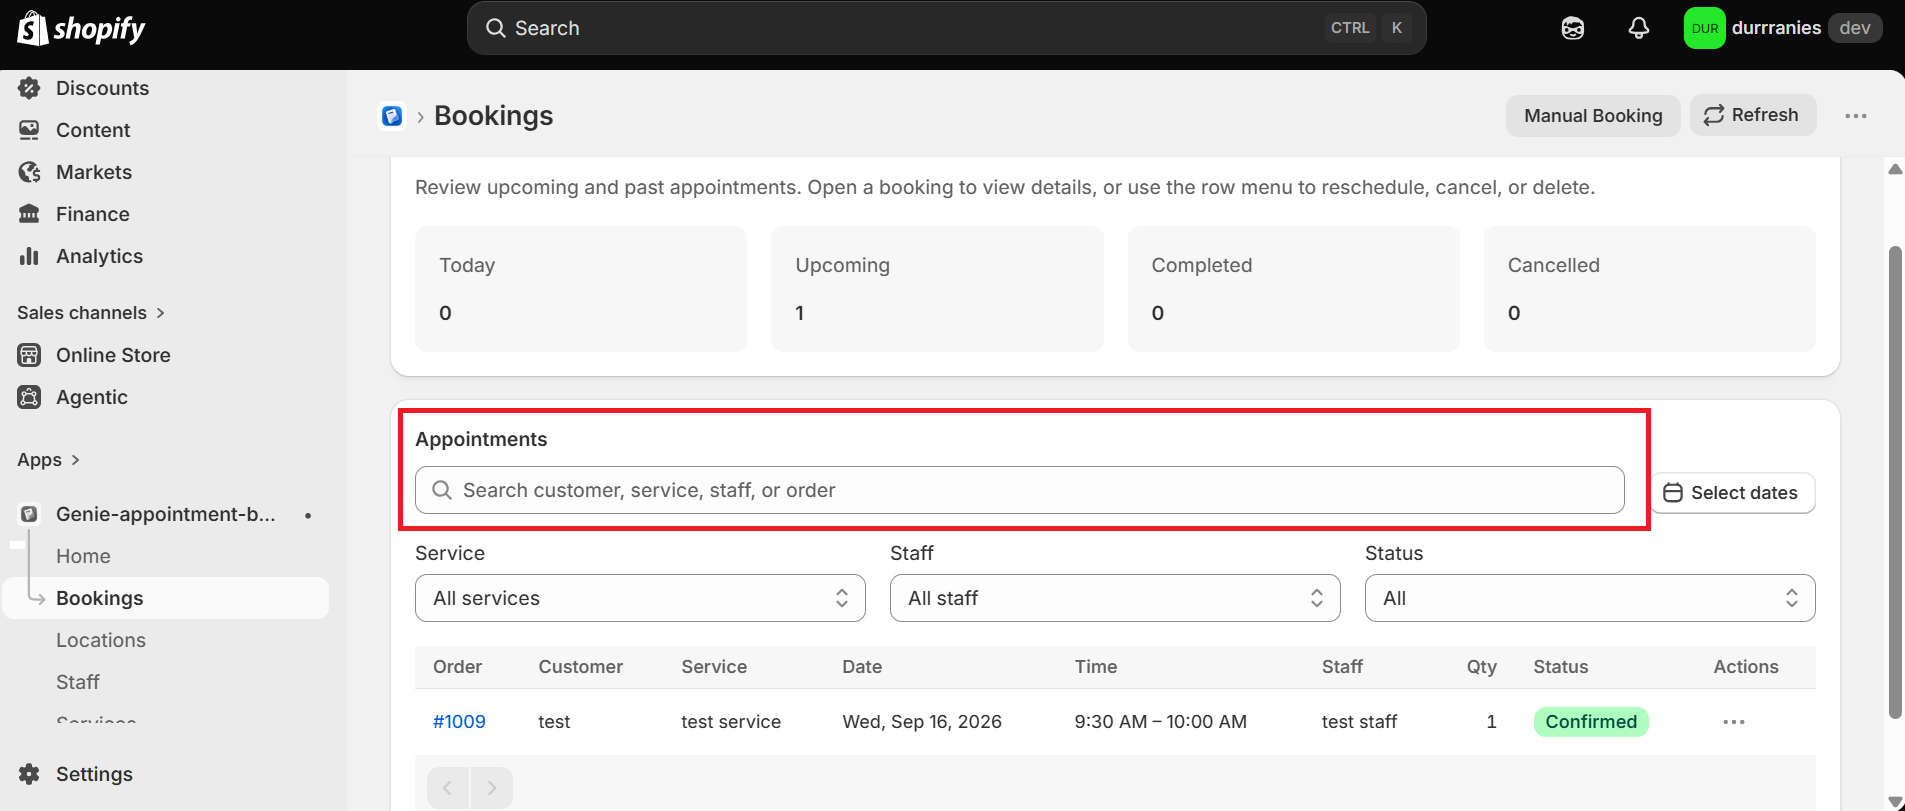1905x811 pixels.
Task: Click the Completed stat card
Action: tap(1294, 289)
